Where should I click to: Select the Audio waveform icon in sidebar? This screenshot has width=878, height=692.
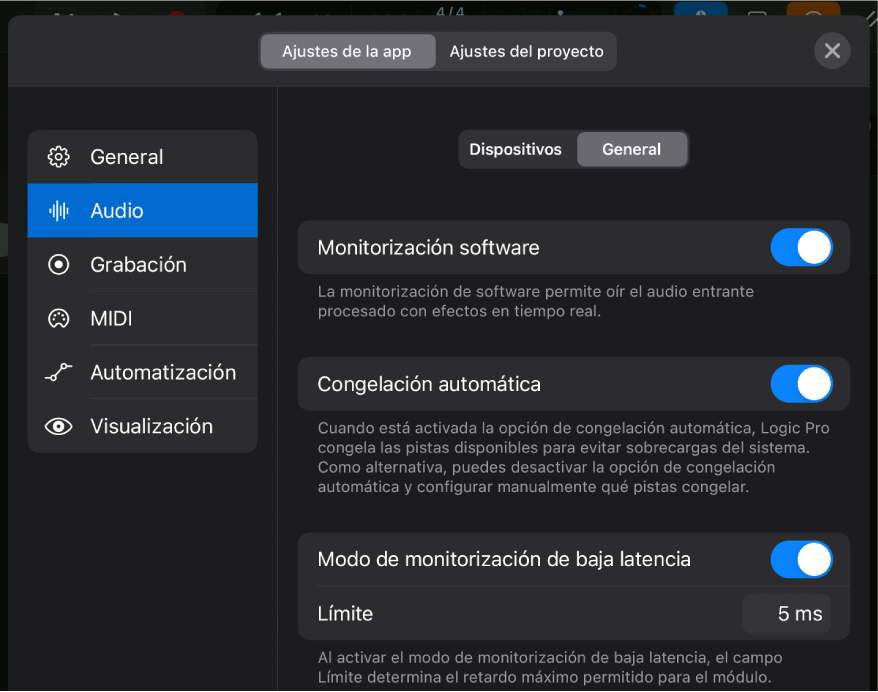(x=59, y=211)
